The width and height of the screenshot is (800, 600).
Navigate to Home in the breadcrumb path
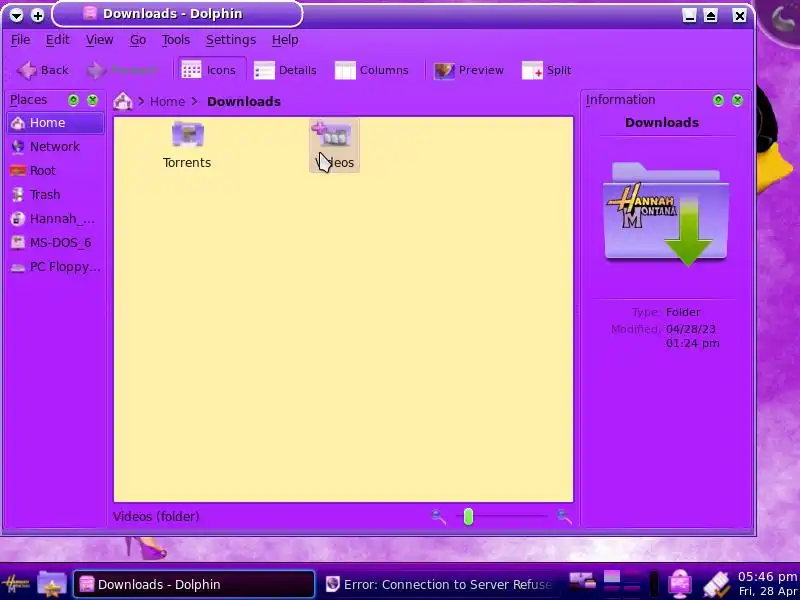coord(167,102)
